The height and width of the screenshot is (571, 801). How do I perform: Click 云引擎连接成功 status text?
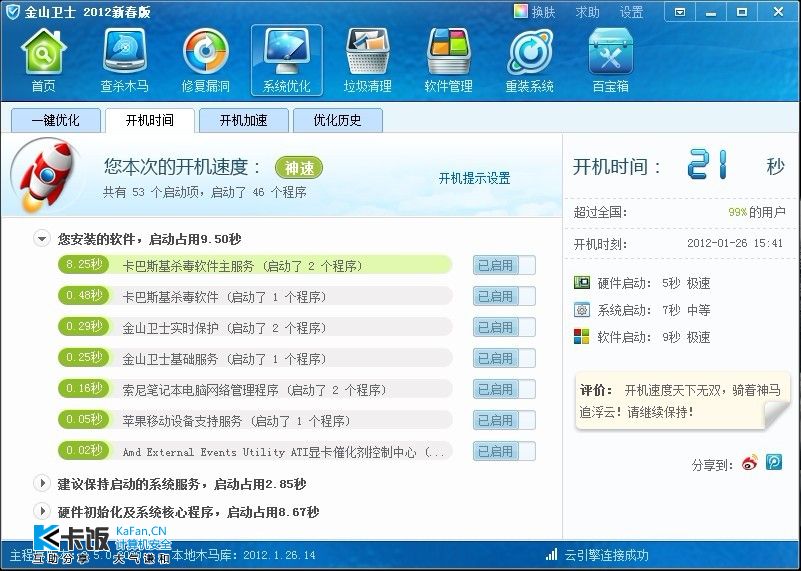[606, 555]
